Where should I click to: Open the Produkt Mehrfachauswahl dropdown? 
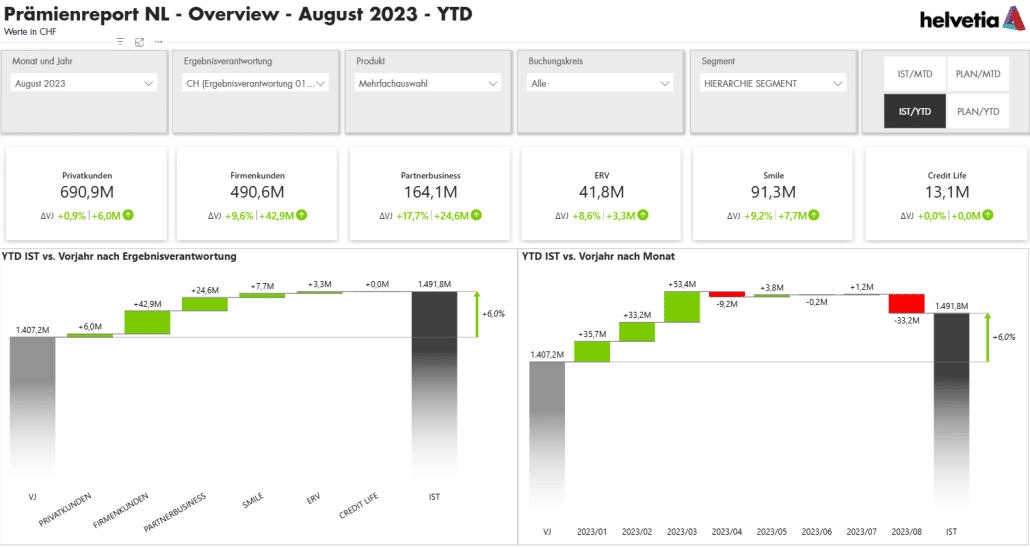(428, 84)
